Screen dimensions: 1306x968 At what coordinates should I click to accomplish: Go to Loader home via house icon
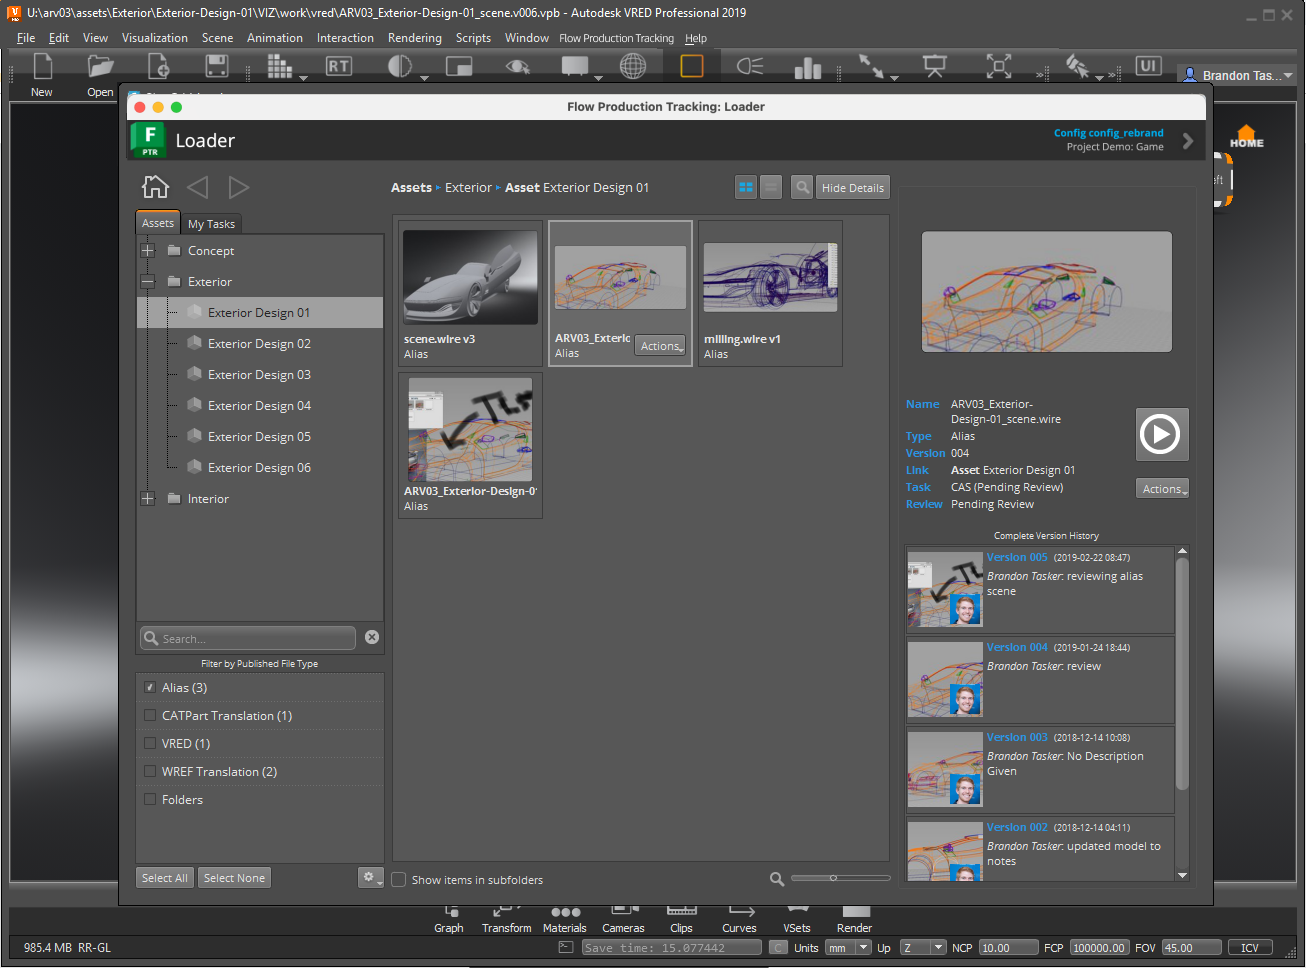[x=155, y=186]
